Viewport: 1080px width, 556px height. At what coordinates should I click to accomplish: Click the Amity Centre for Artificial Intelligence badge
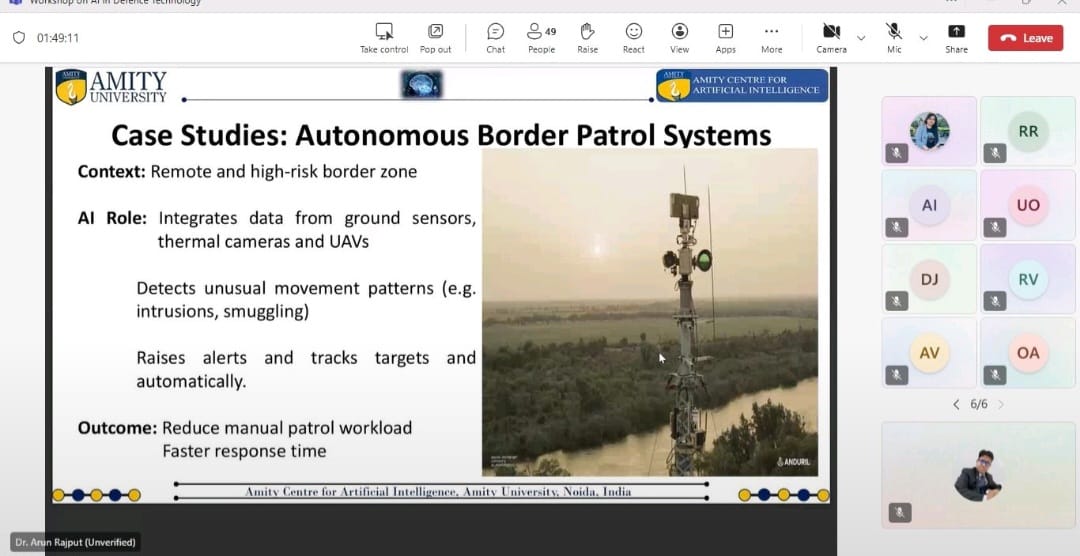(742, 85)
